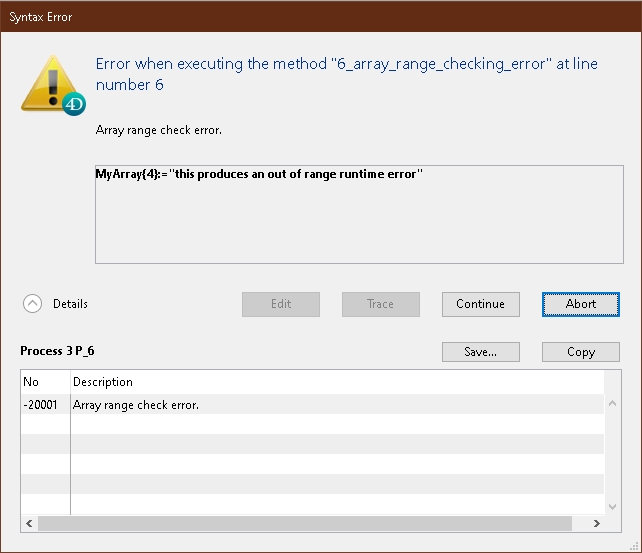Click the horizontal scrollbar right arrow
The width and height of the screenshot is (642, 553).
pos(597,523)
